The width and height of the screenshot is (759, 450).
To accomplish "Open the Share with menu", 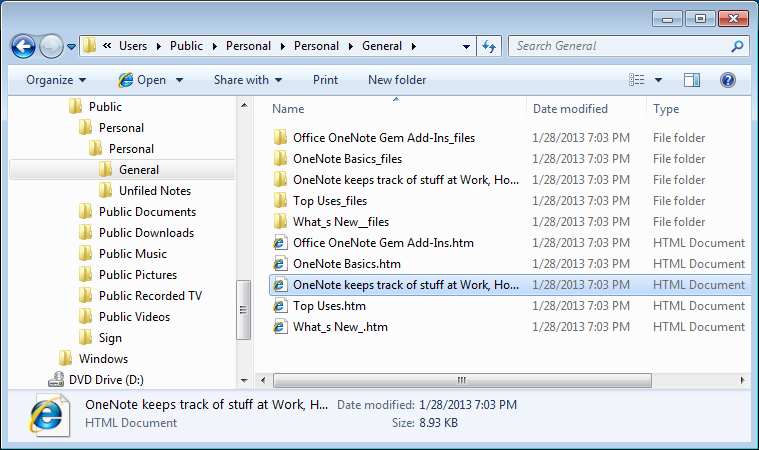I will (x=248, y=80).
